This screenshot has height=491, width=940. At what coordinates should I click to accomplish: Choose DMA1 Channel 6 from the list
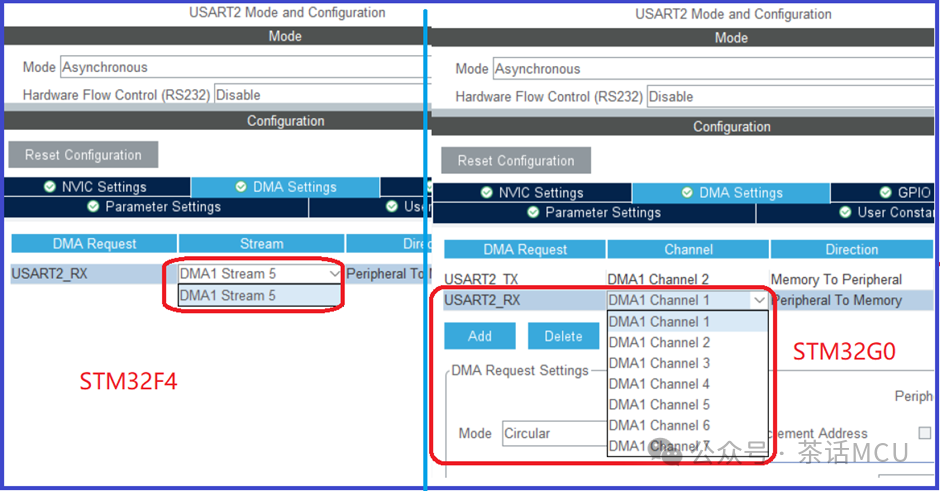(x=688, y=425)
